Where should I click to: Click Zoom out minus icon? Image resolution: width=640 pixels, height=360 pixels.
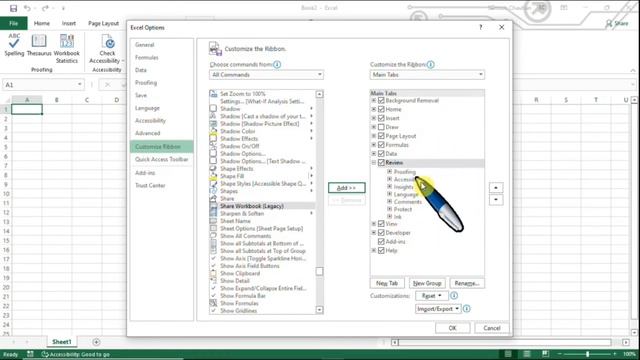click(560, 354)
